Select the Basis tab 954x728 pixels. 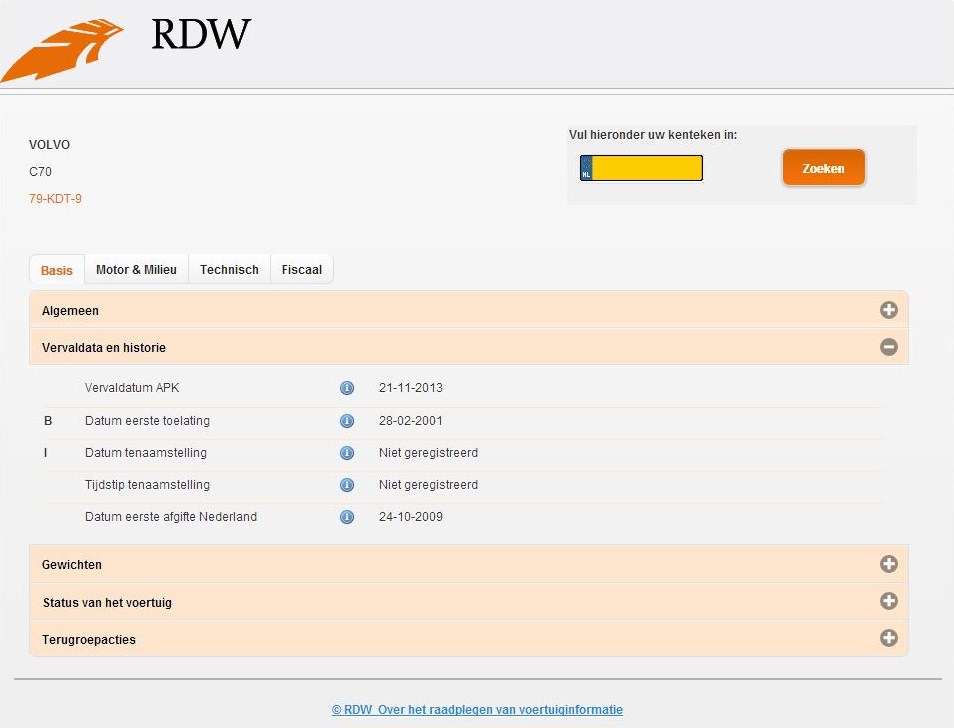coord(57,271)
